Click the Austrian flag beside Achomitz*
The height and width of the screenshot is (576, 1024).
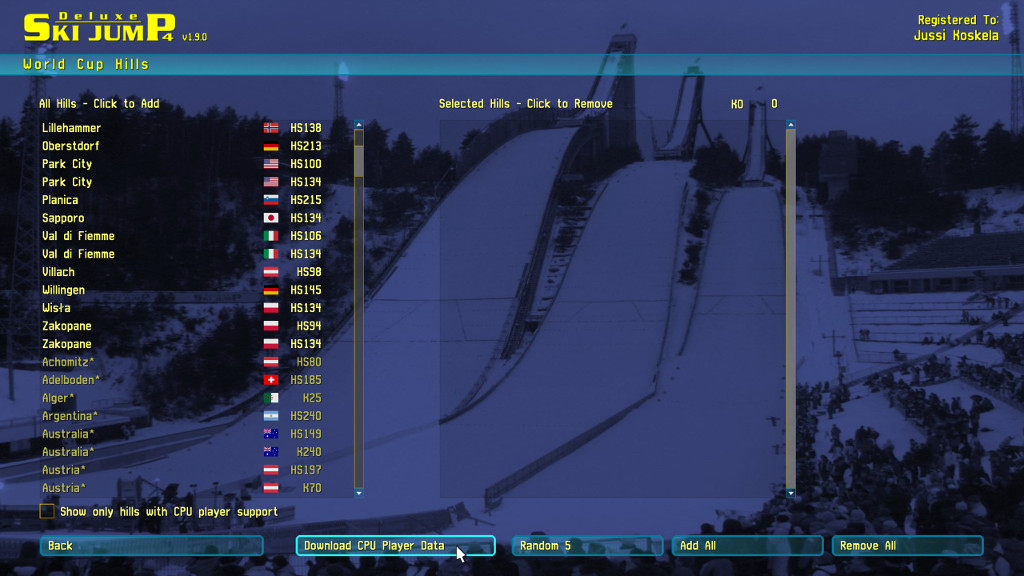pyautogui.click(x=271, y=362)
